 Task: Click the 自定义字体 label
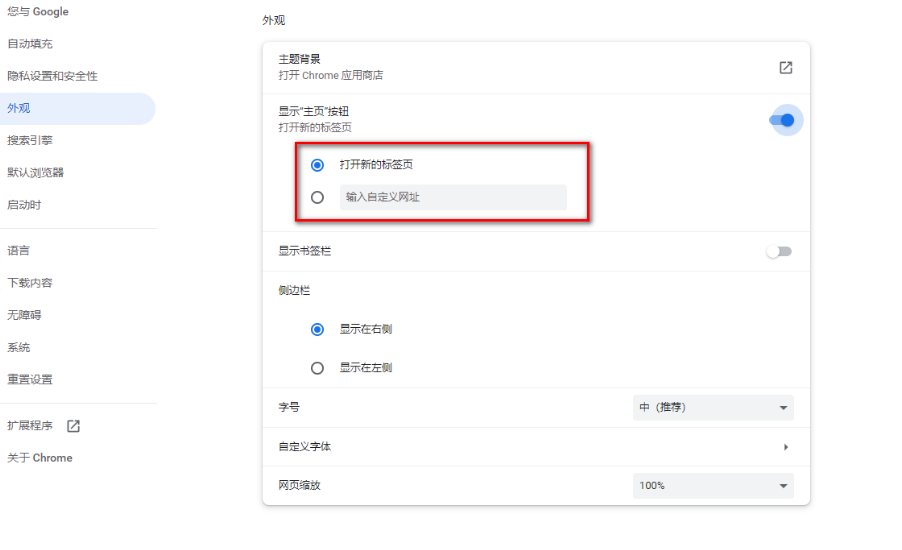pyautogui.click(x=305, y=446)
